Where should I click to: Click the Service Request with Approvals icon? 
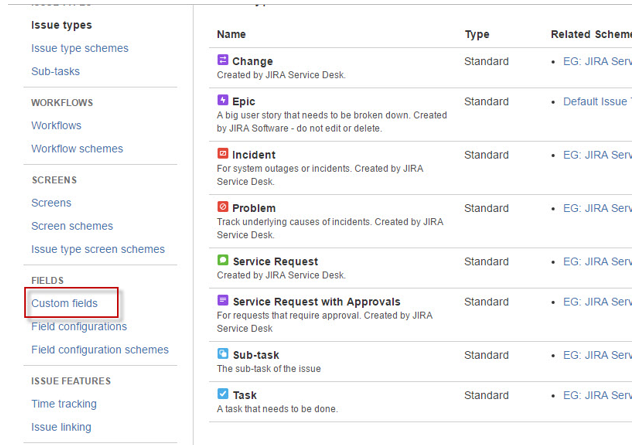tap(223, 300)
